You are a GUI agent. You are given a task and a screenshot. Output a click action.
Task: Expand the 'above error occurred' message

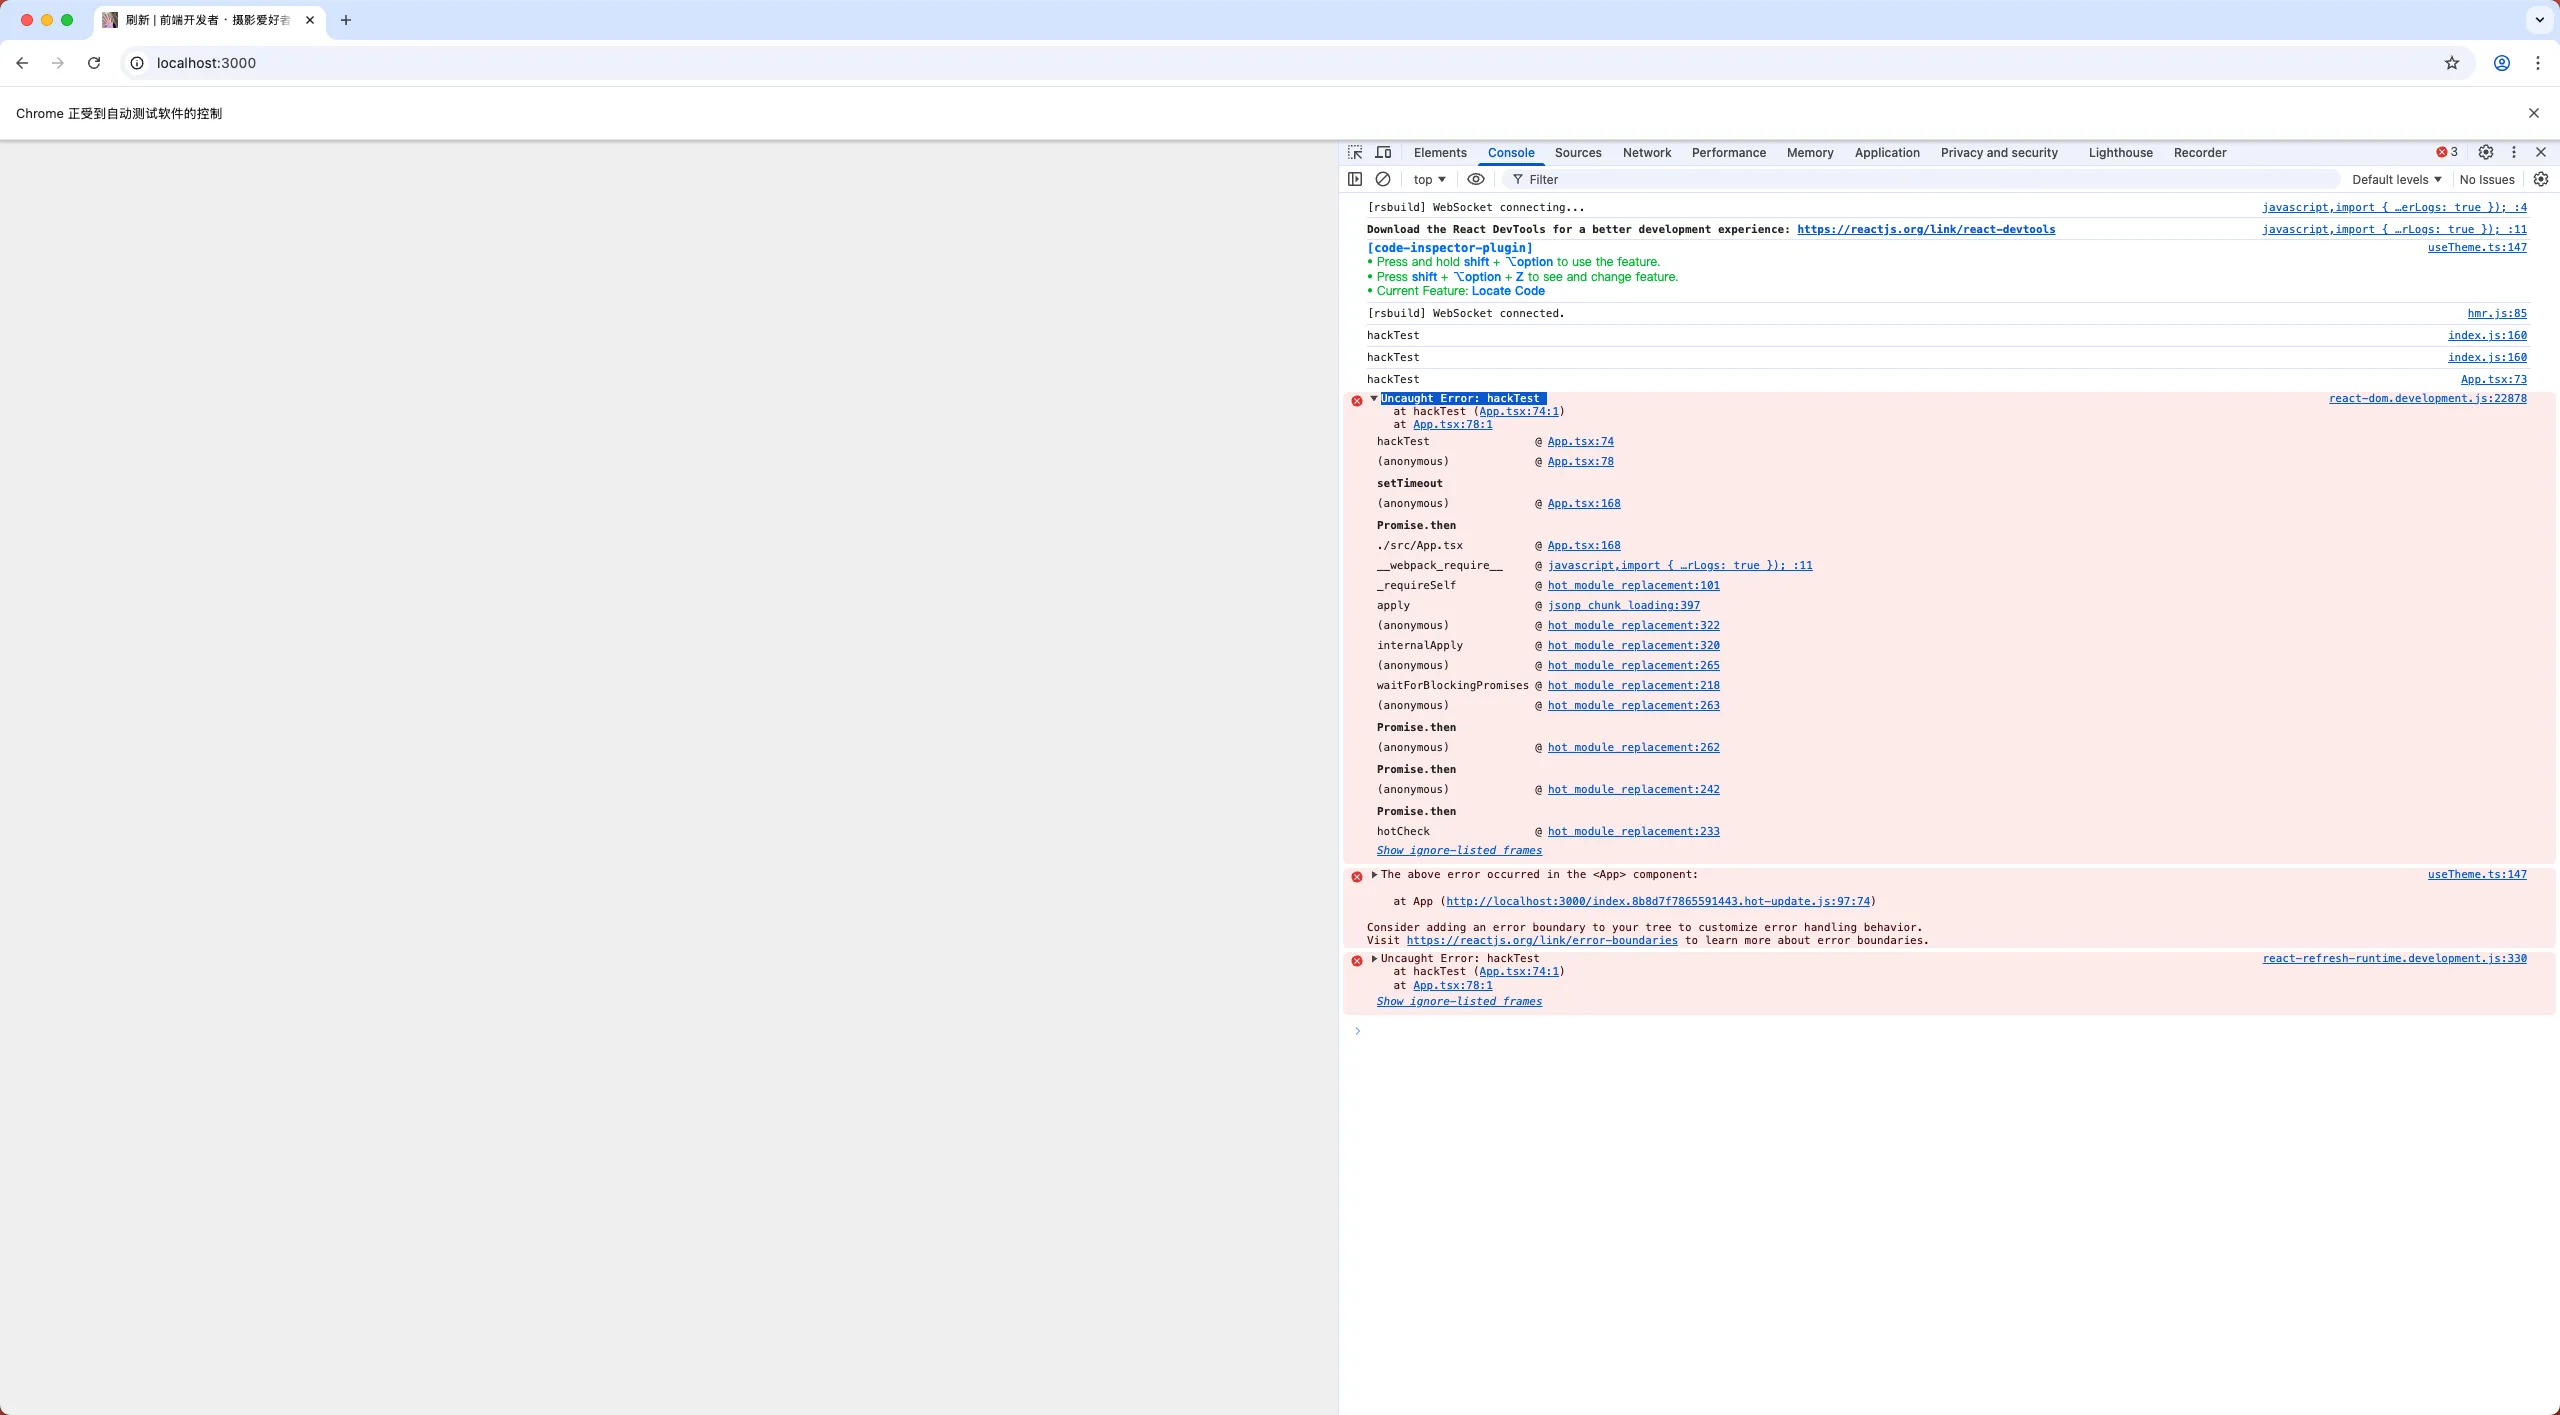tap(1374, 874)
